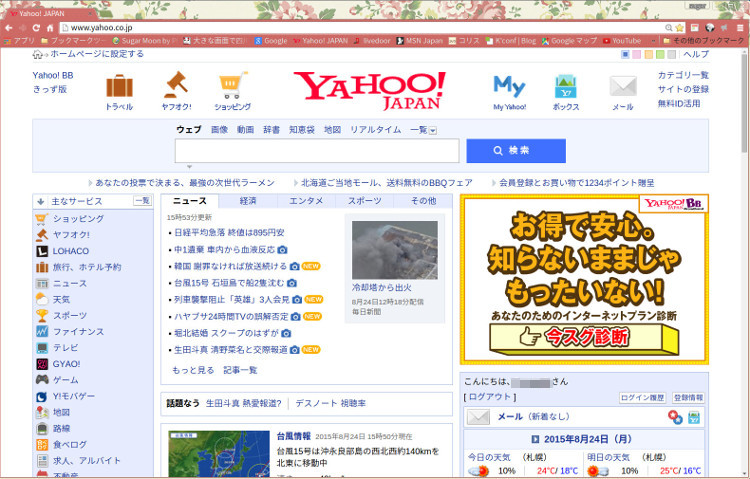Click the sidebar 旅行、ホテル予約 suitcase icon
750x479 pixels.
tap(42, 267)
